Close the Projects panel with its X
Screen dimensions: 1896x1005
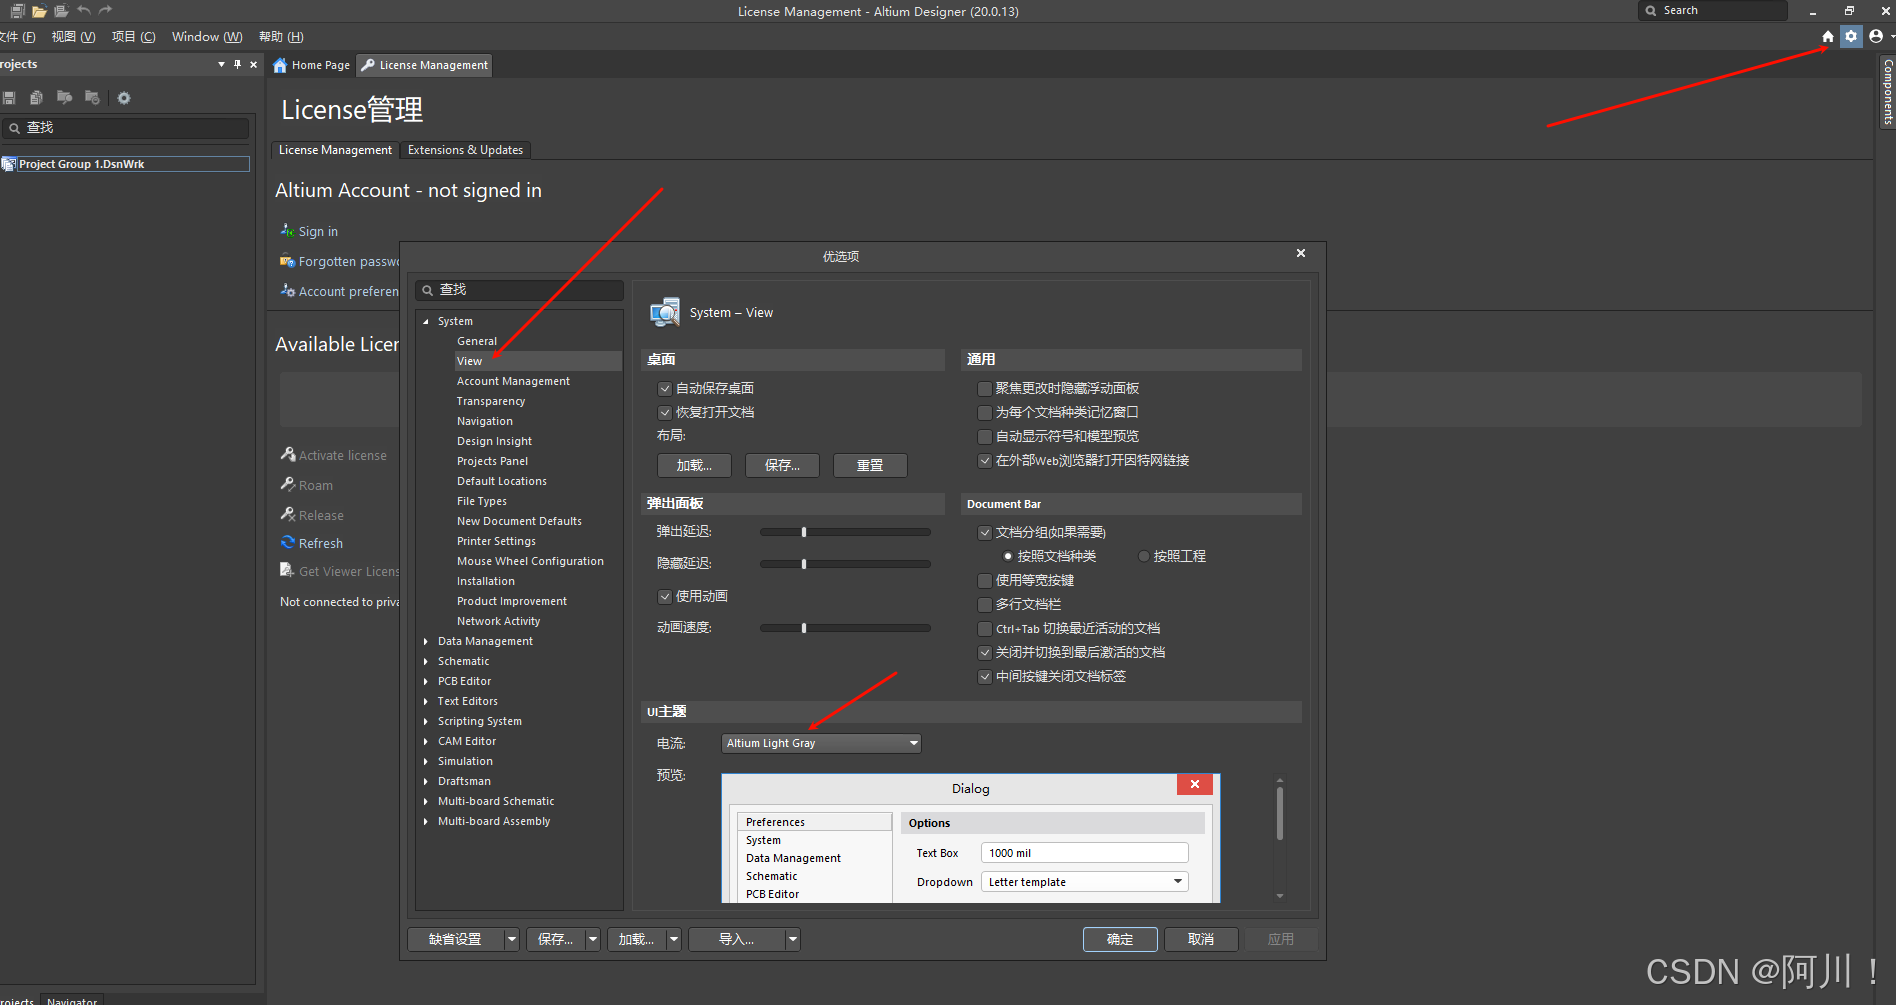pyautogui.click(x=253, y=64)
